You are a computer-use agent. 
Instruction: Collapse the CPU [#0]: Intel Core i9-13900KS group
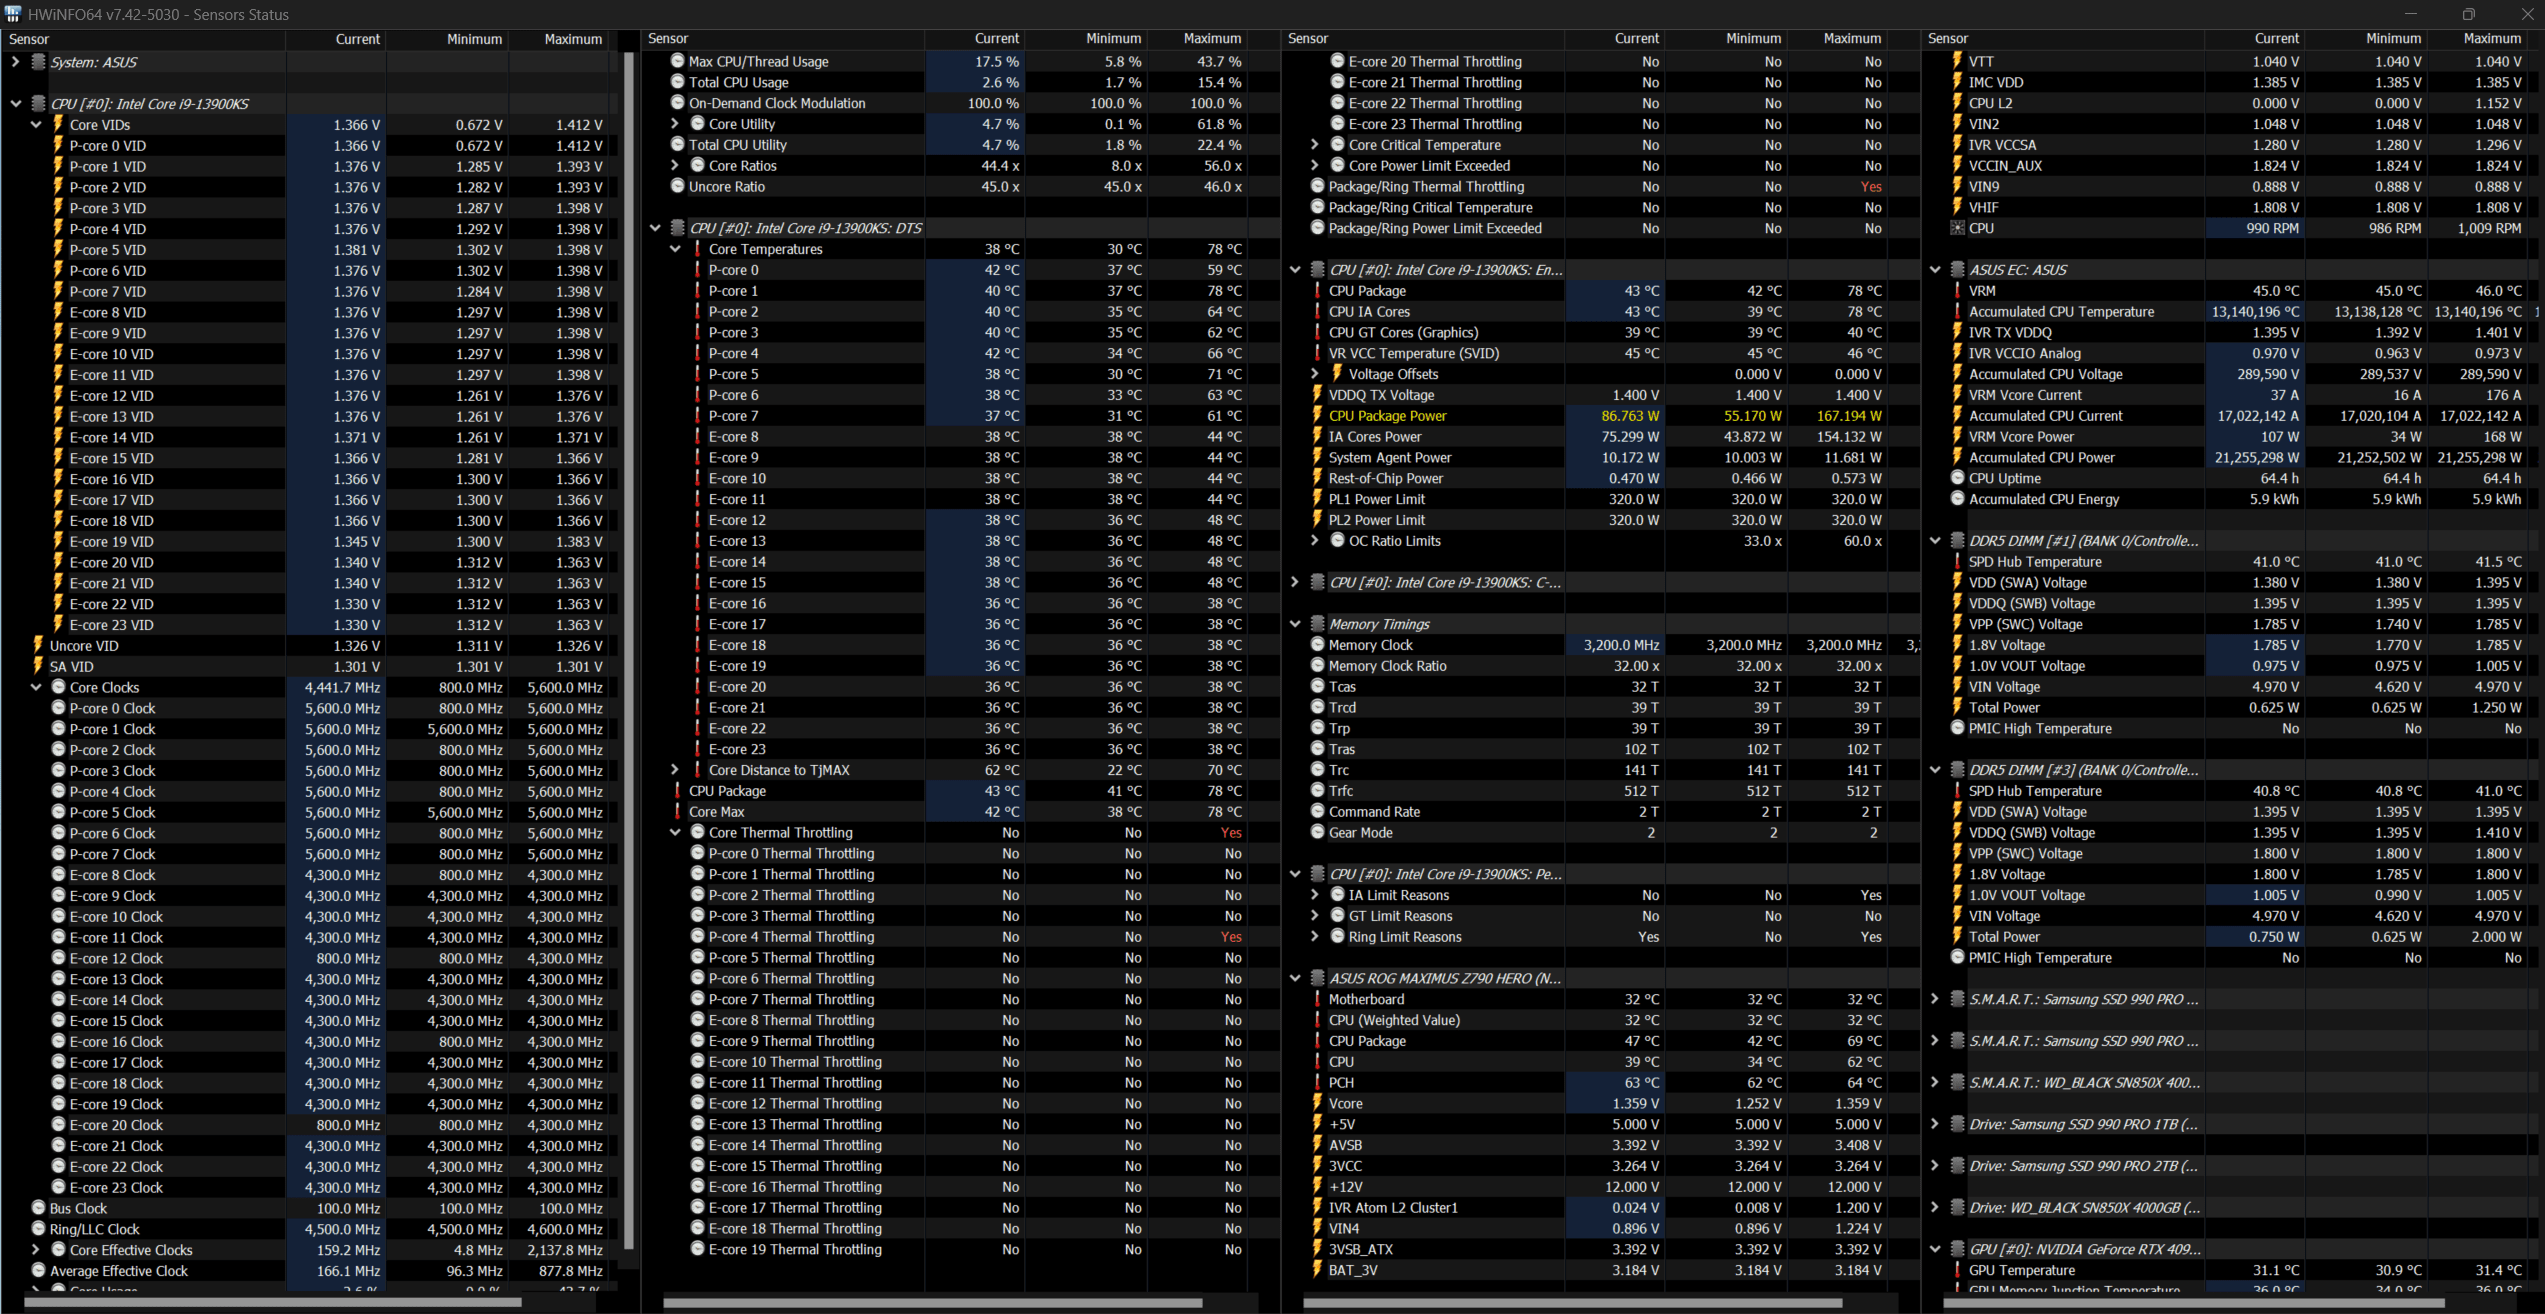pos(15,104)
